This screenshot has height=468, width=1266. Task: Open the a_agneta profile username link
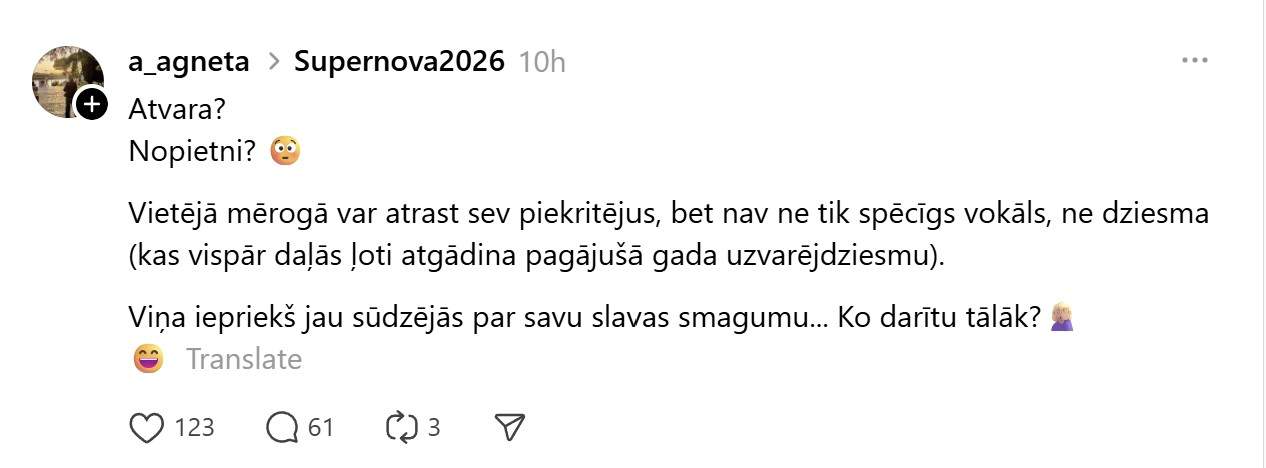tap(189, 62)
